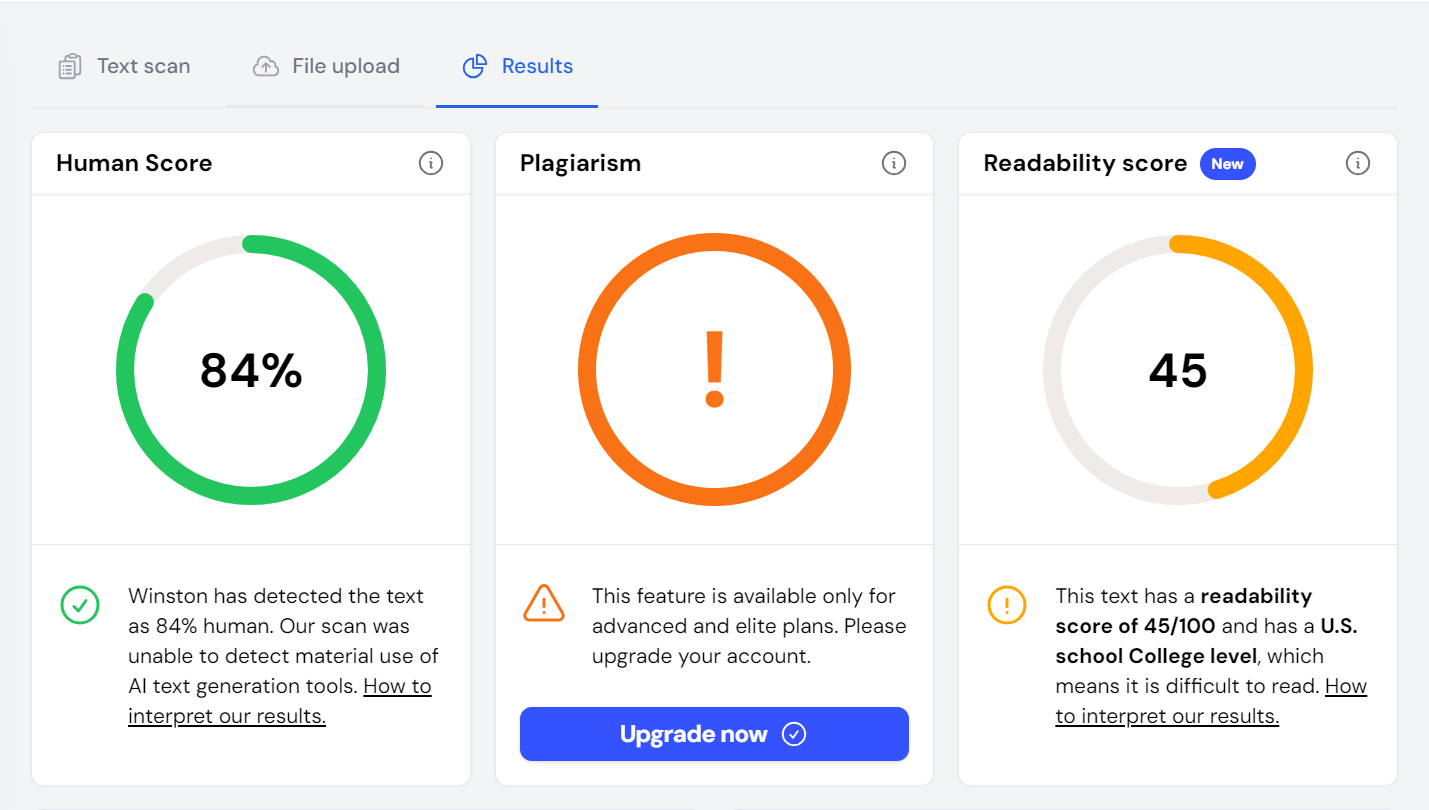Click the File upload cloud icon
This screenshot has width=1429, height=810.
tap(266, 67)
